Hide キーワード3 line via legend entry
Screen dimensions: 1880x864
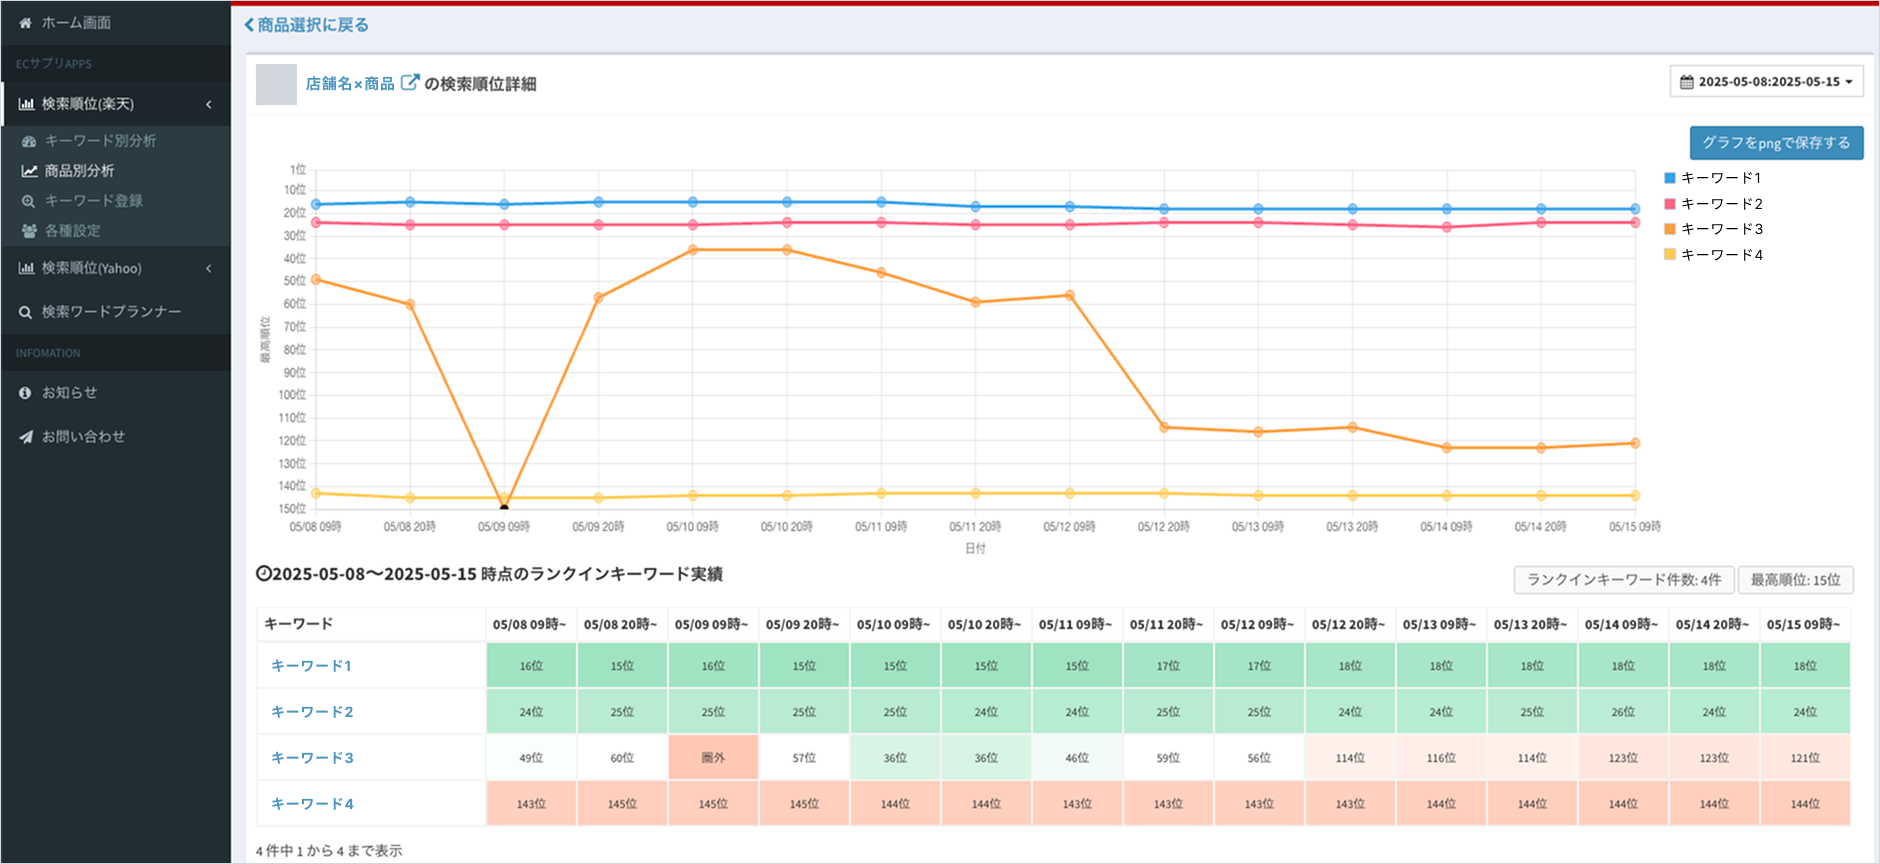pos(1720,229)
